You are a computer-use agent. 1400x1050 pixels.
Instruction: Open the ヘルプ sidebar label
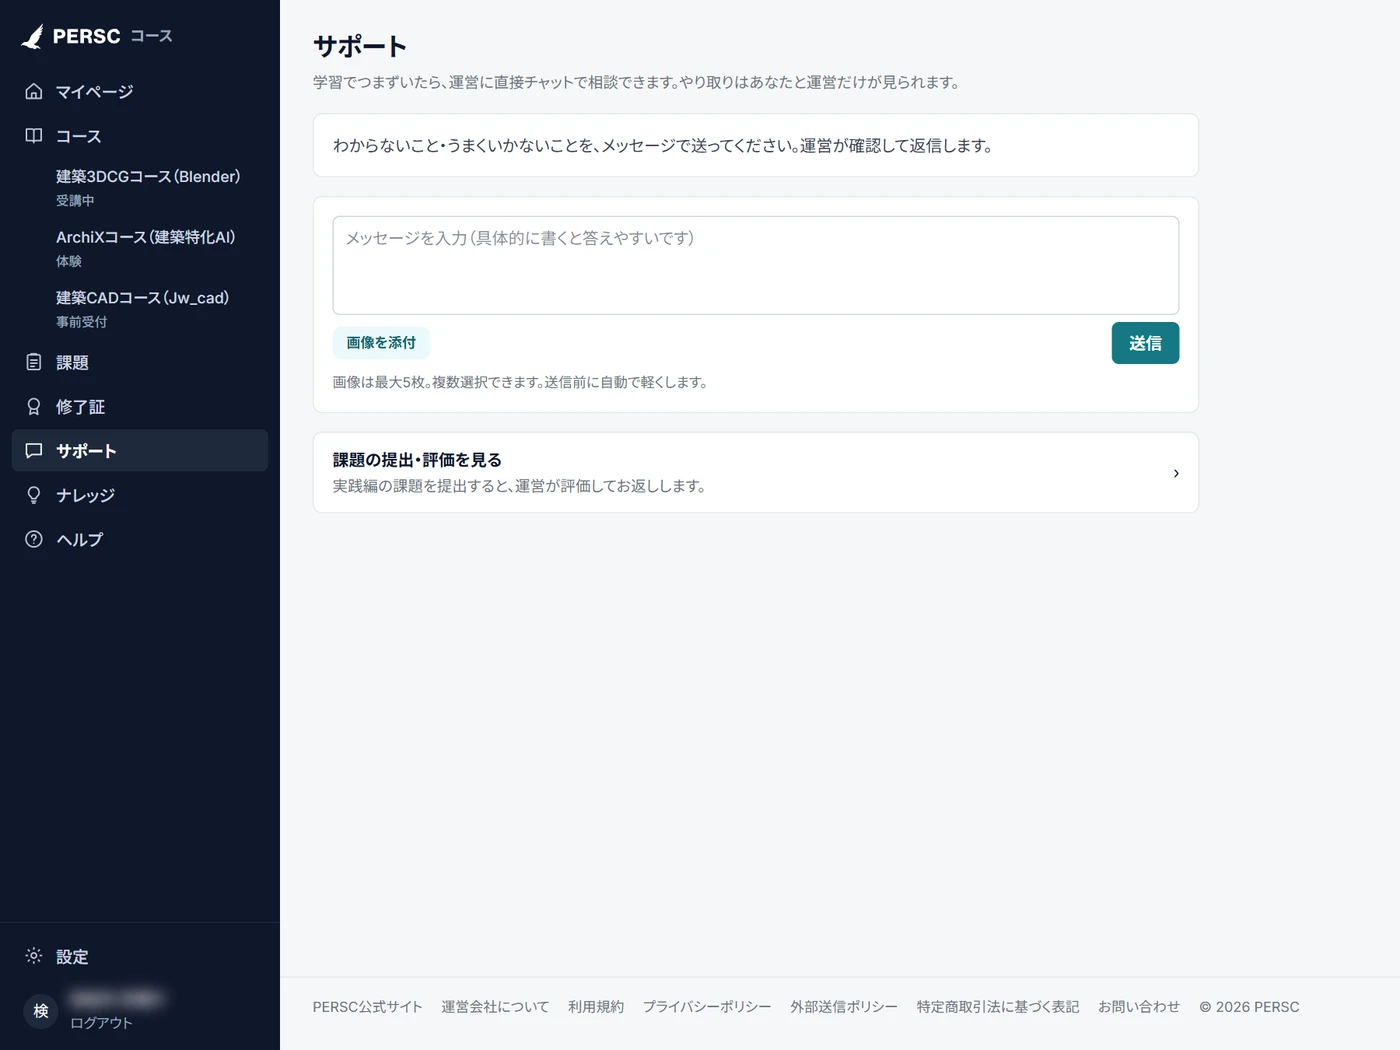[x=80, y=540]
